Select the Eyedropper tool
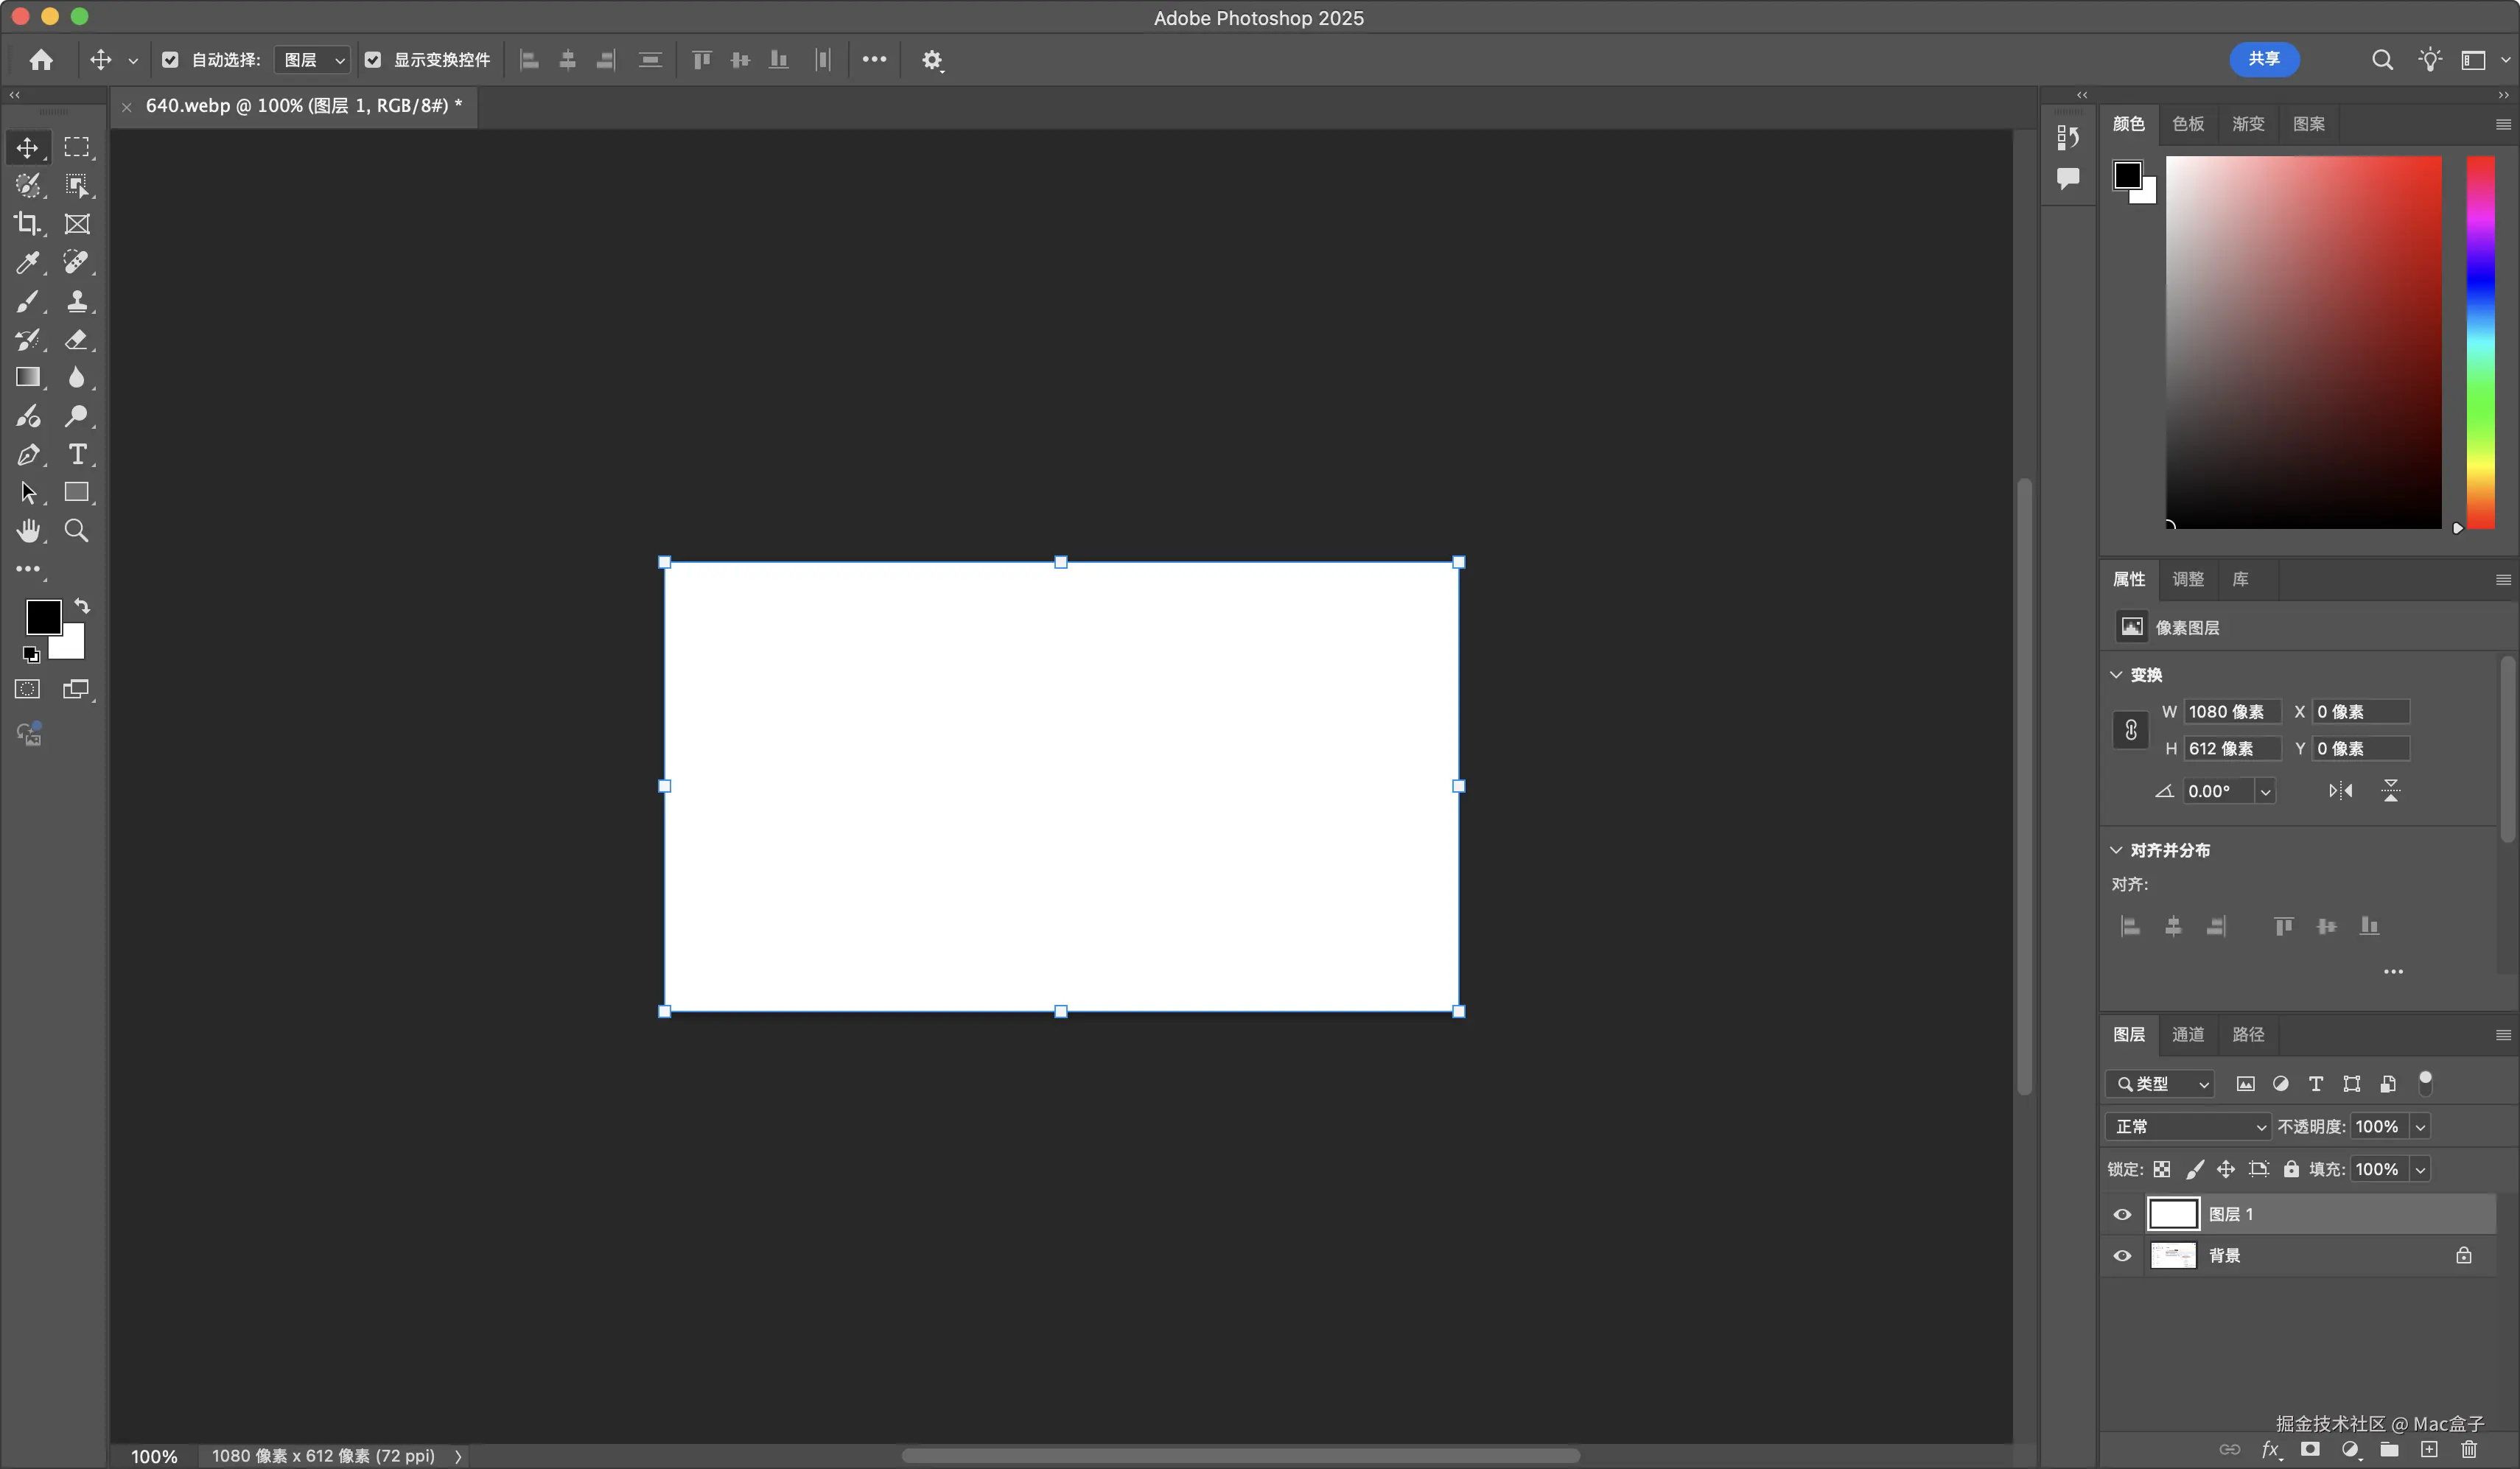The image size is (2520, 1469). (x=27, y=262)
